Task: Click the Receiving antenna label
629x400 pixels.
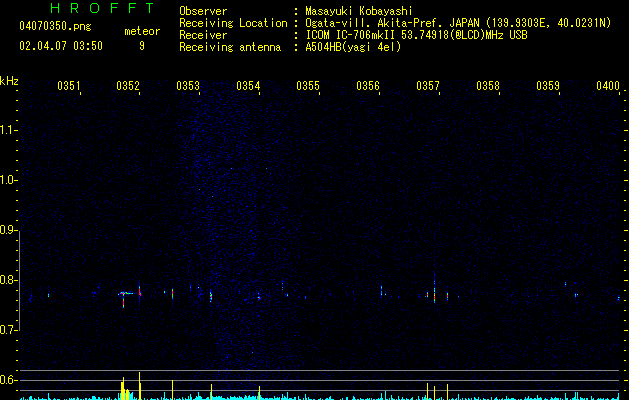Action: pyautogui.click(x=230, y=47)
